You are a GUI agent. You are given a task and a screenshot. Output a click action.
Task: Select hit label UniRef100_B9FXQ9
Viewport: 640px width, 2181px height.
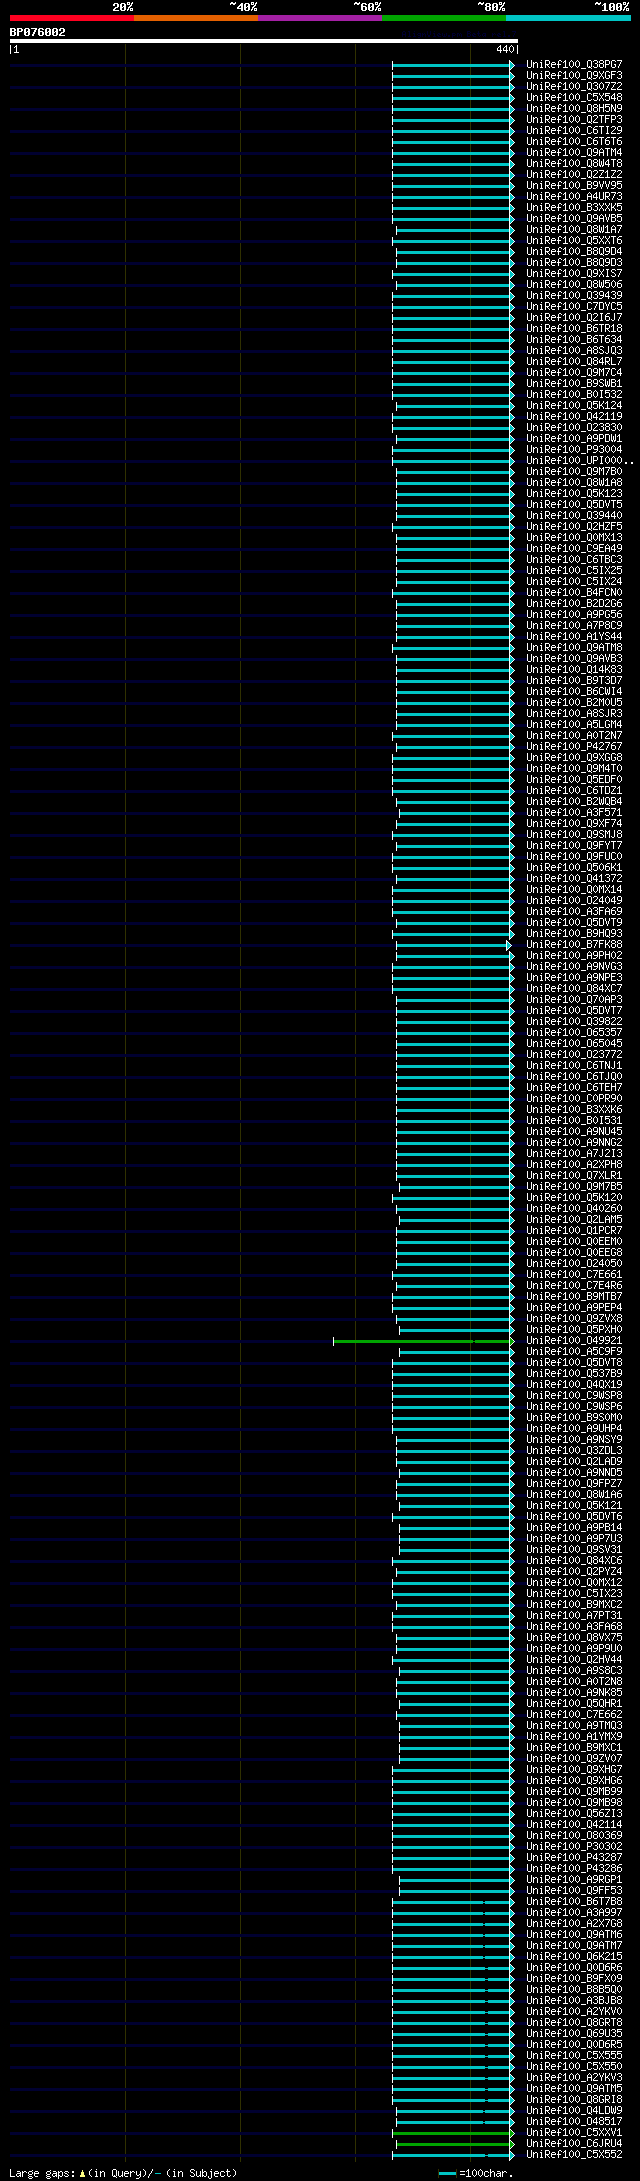pyautogui.click(x=574, y=1979)
